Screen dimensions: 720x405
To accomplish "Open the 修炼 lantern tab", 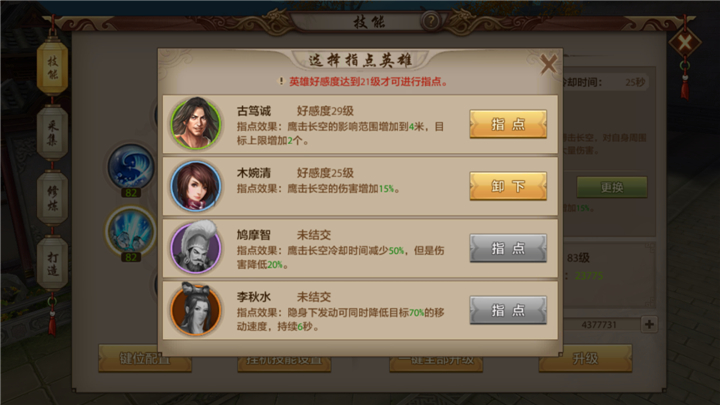I will [x=52, y=198].
